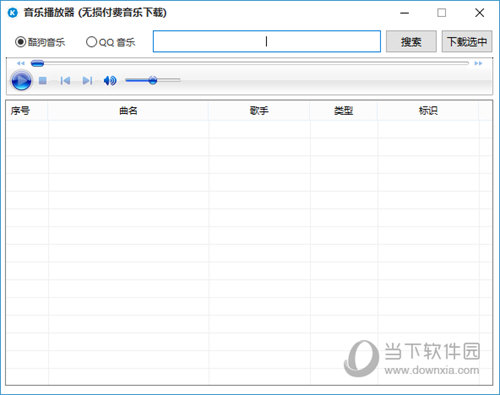Sort by the 类型 column header
This screenshot has width=500, height=395.
pos(344,111)
